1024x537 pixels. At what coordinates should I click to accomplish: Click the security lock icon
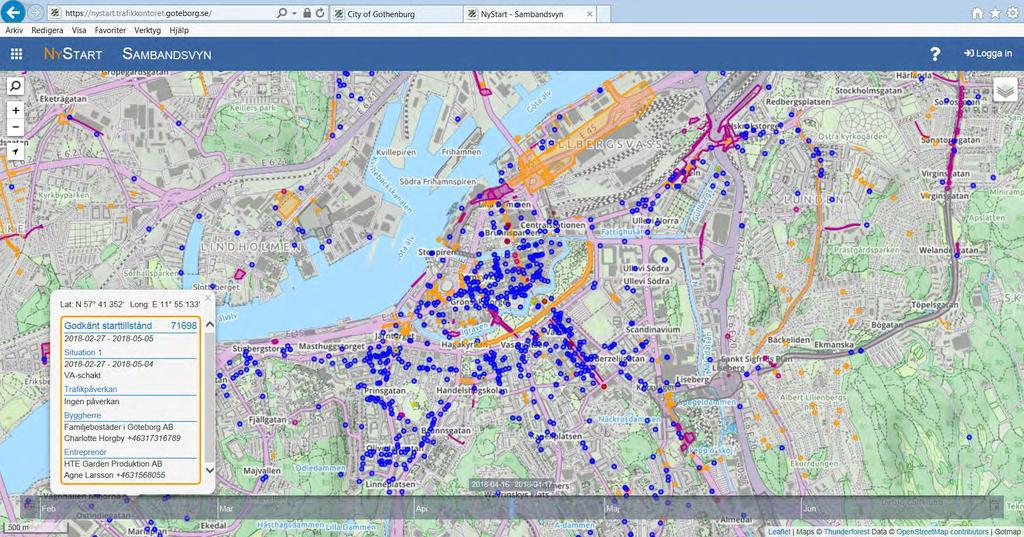(307, 13)
